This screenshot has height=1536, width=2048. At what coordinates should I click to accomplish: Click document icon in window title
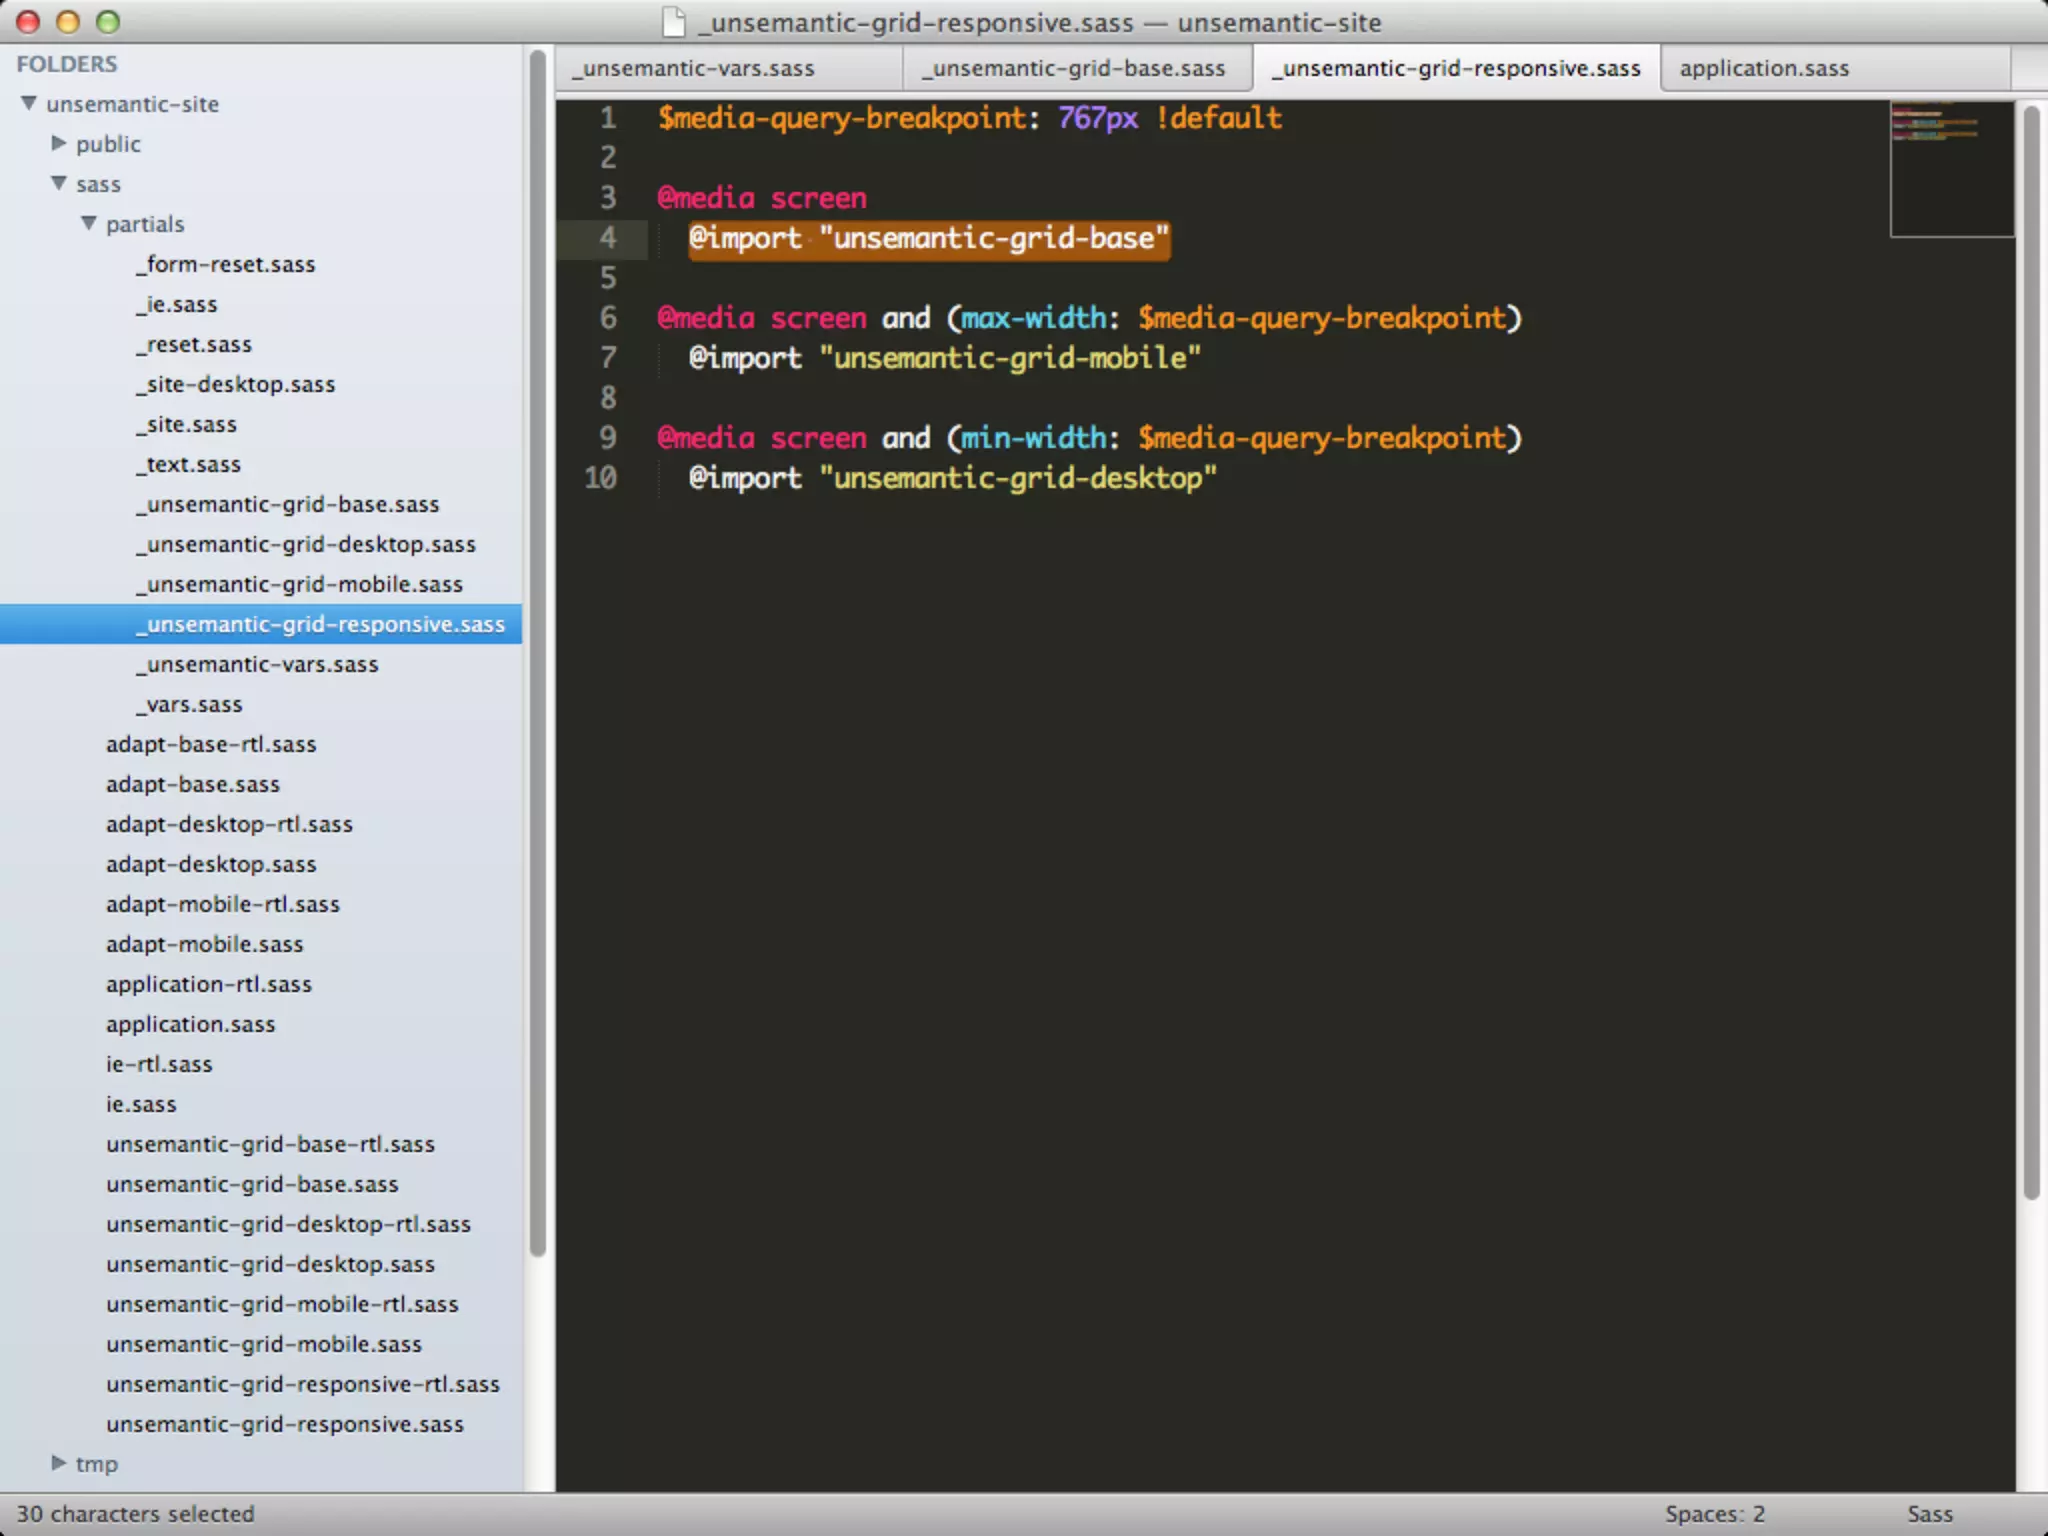point(675,21)
